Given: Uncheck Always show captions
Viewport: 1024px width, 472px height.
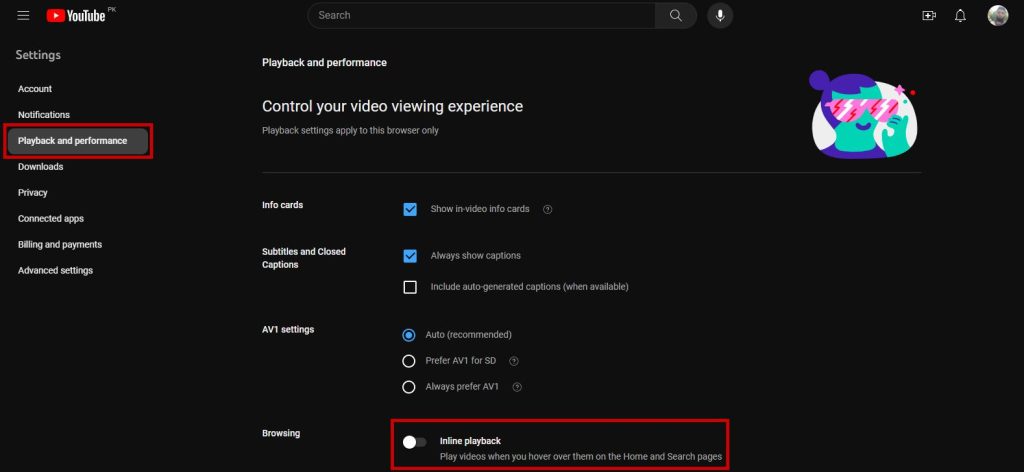Looking at the screenshot, I should [410, 256].
